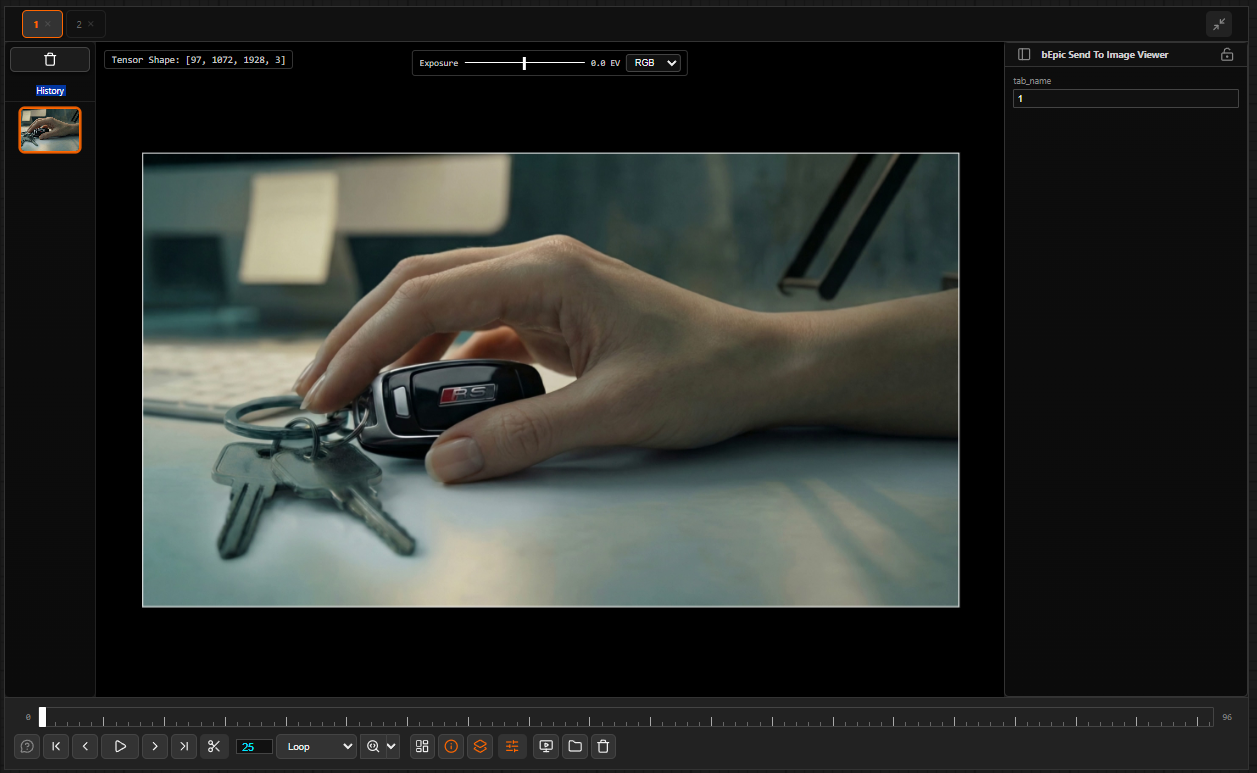Click the grid view icon
Image resolution: width=1257 pixels, height=773 pixels.
pos(422,746)
